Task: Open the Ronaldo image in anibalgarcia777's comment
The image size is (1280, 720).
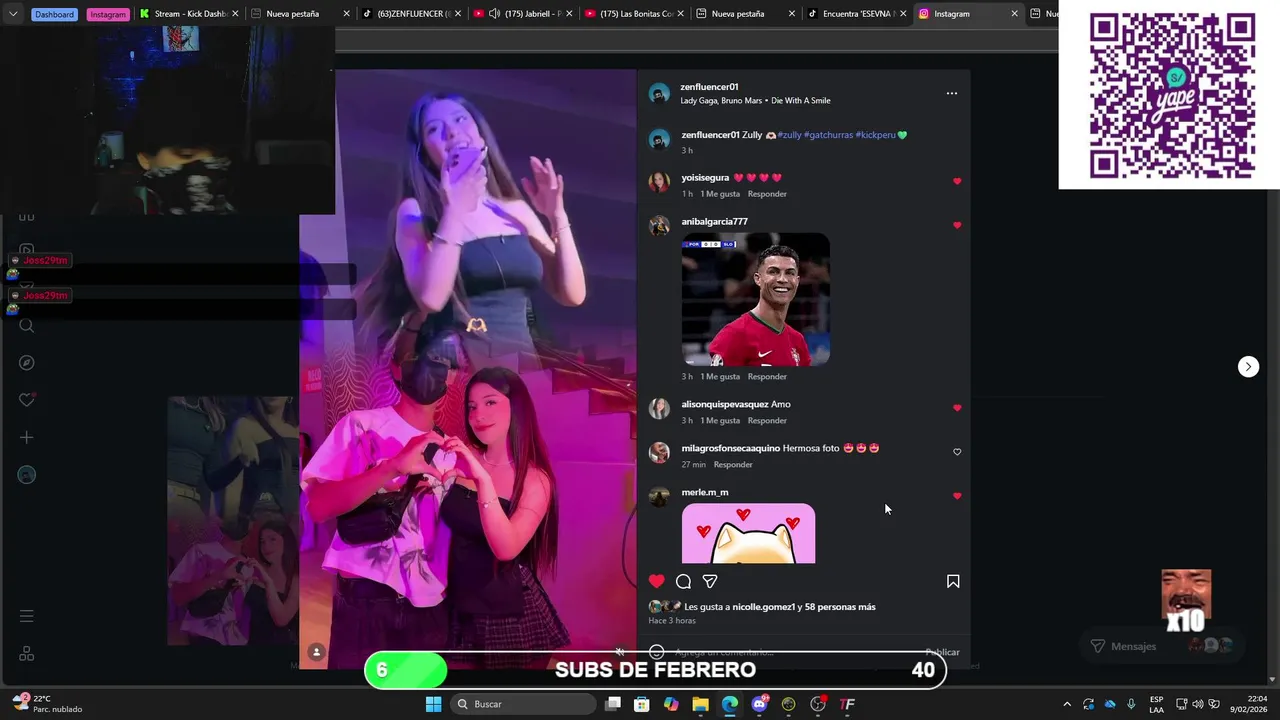Action: (x=756, y=300)
